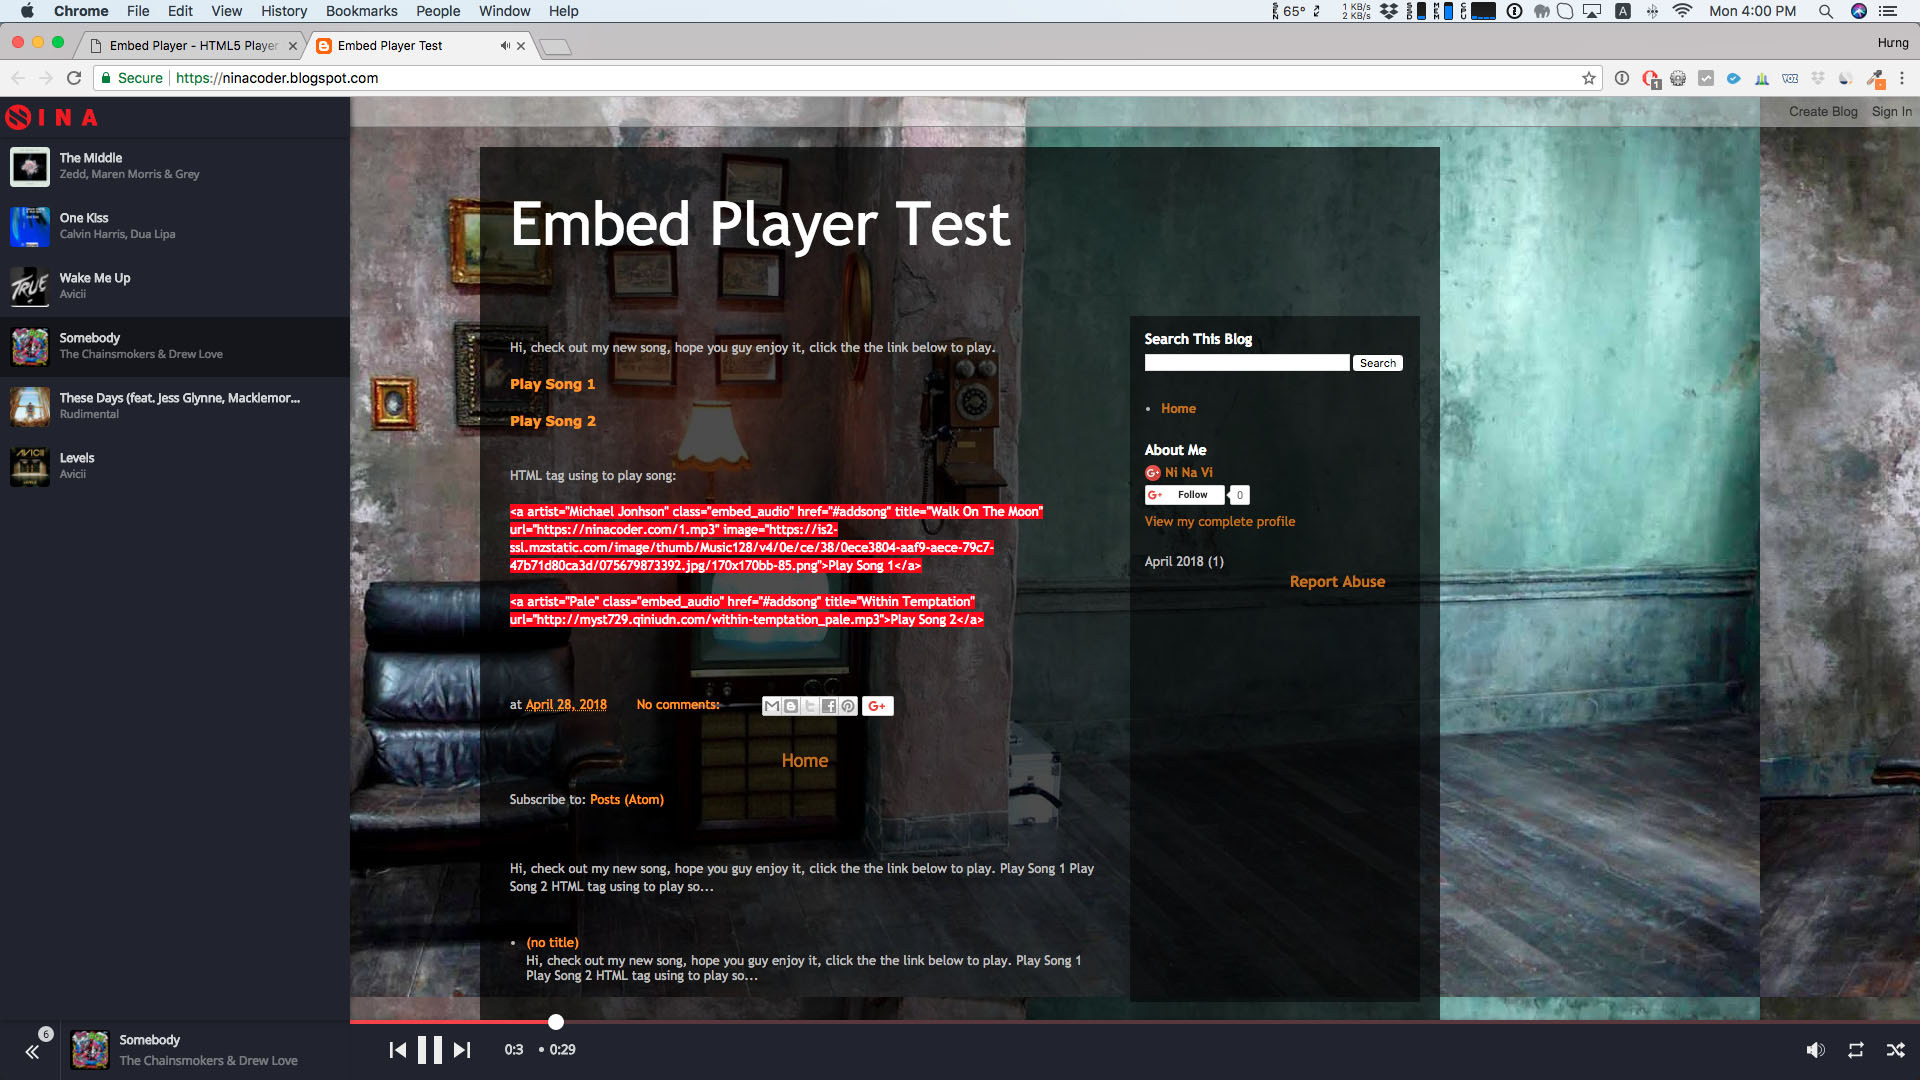Expand the audio tab mute control
The image size is (1920, 1080).
click(x=504, y=45)
